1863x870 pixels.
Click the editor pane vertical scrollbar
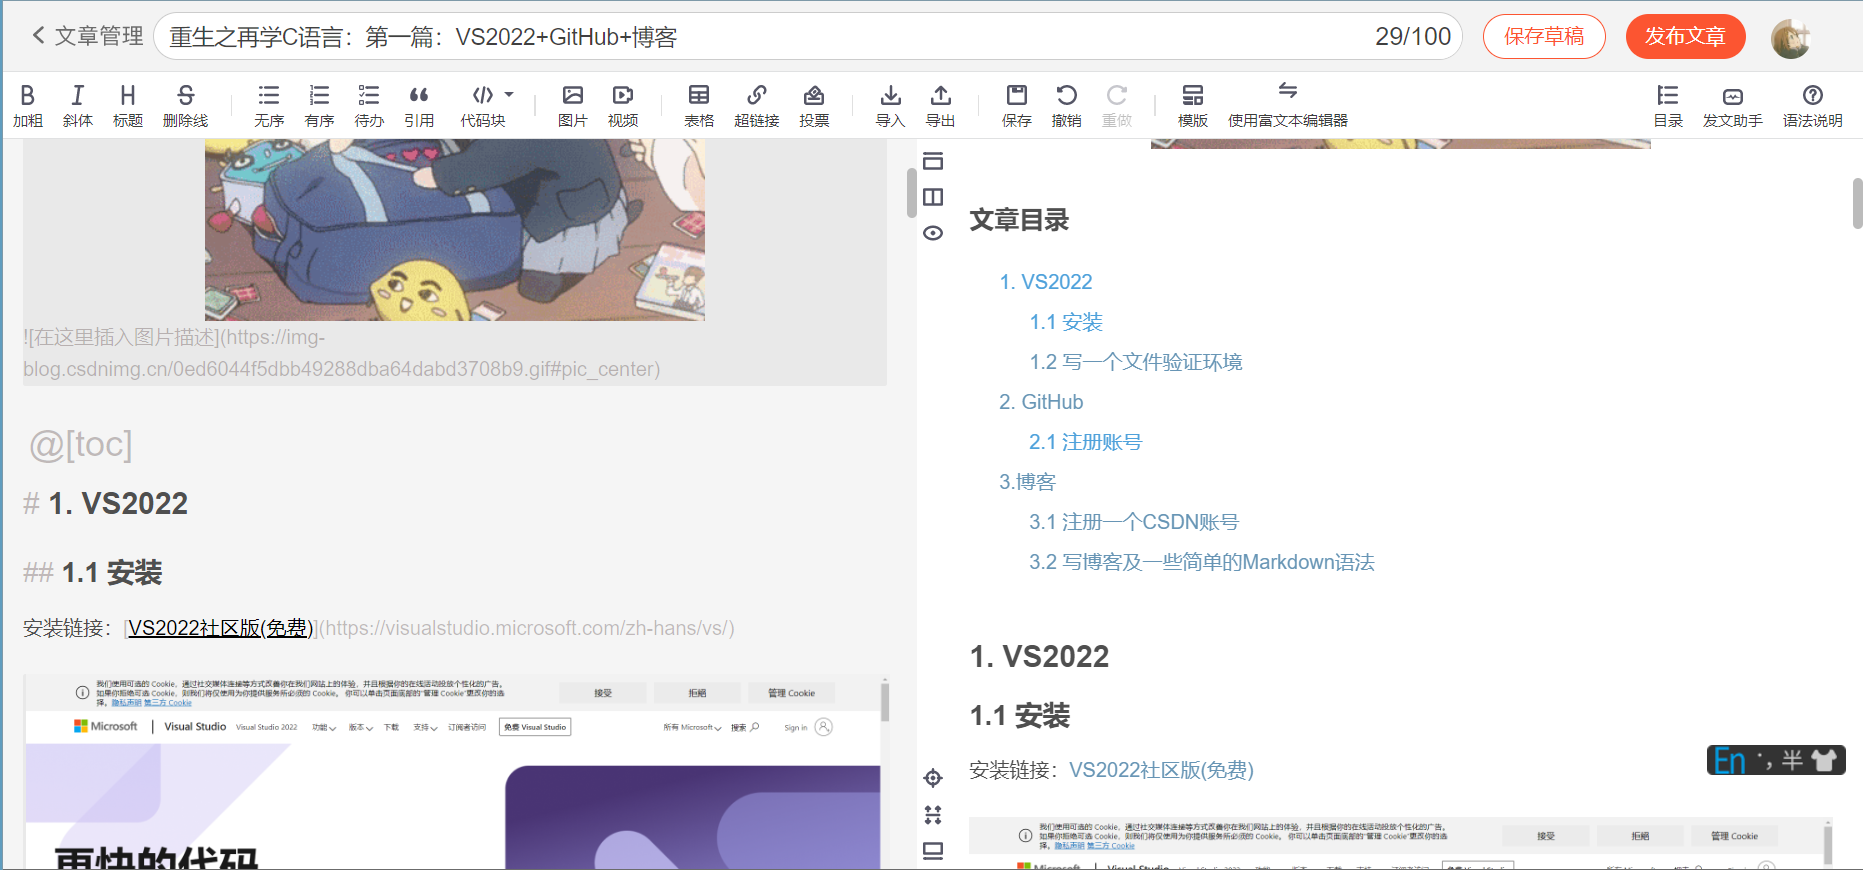tap(912, 192)
